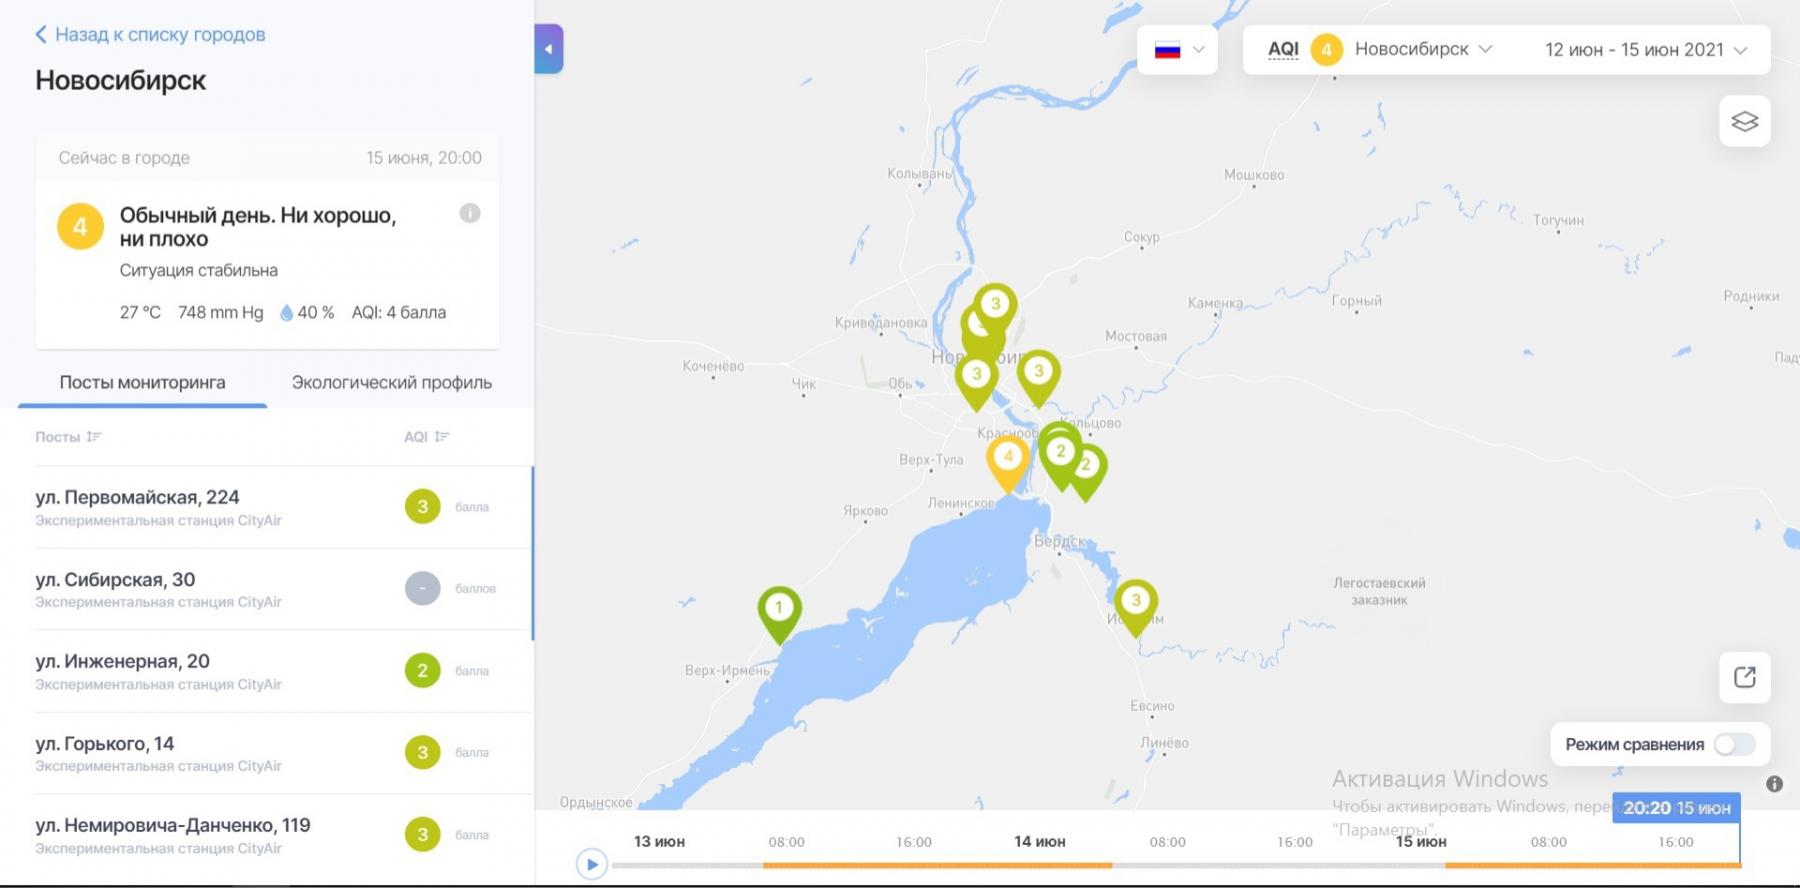The height and width of the screenshot is (888, 1800).
Task: Click green map marker 1 near Верх-Ирмень
Action: click(779, 614)
